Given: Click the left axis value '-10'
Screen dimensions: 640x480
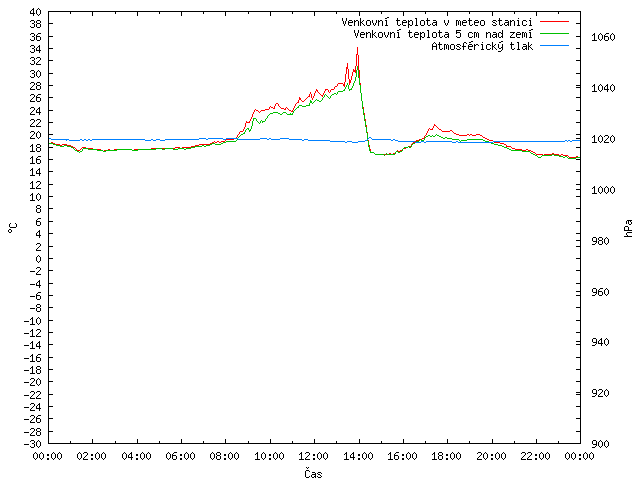Looking at the screenshot, I should coord(33,321).
